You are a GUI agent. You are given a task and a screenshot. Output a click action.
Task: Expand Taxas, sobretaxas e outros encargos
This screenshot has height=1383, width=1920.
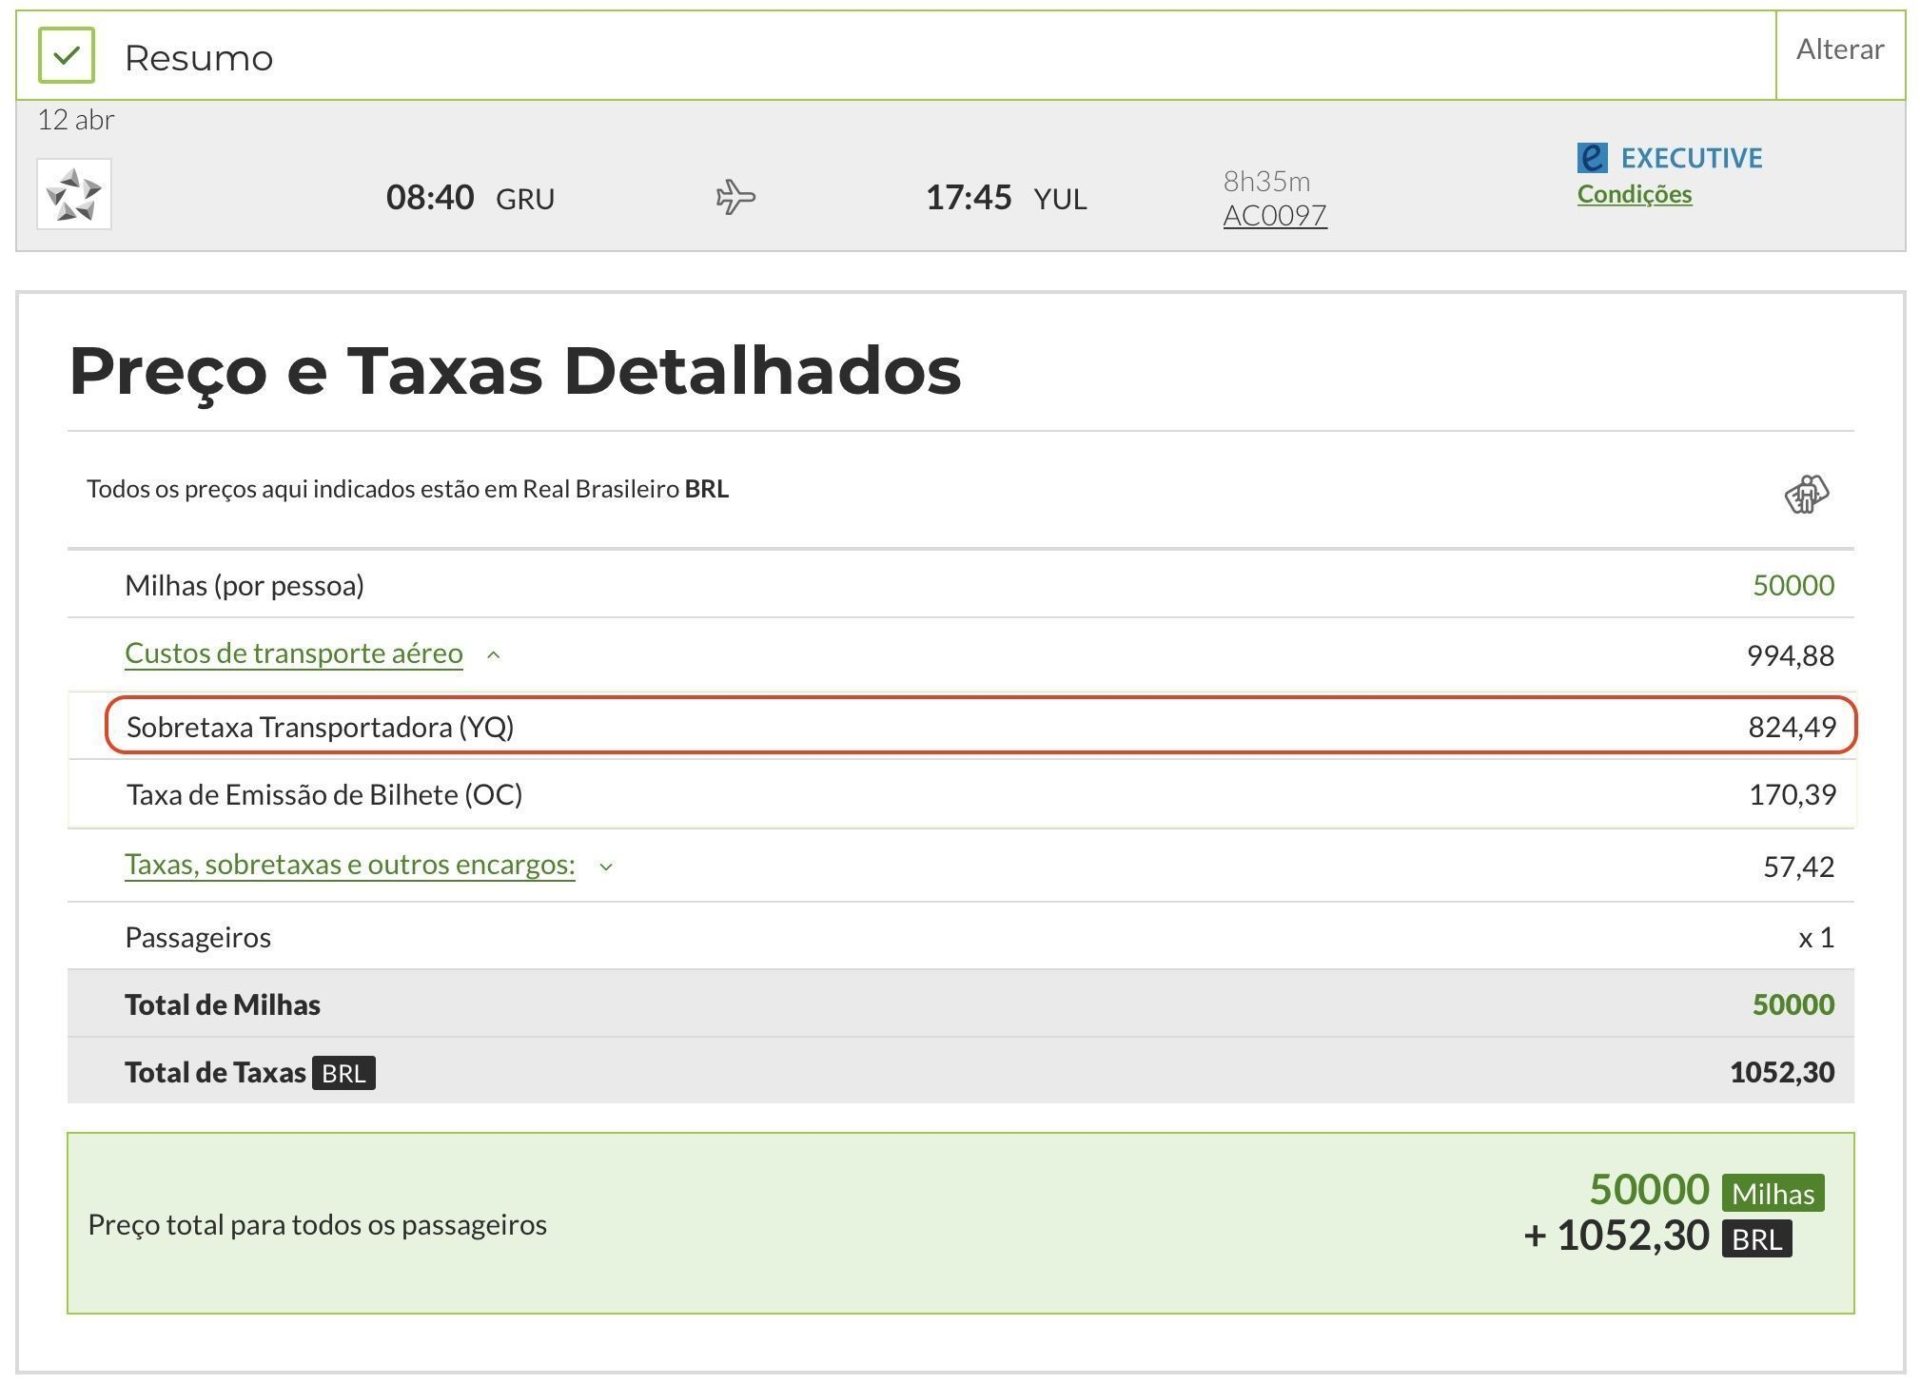coord(349,865)
